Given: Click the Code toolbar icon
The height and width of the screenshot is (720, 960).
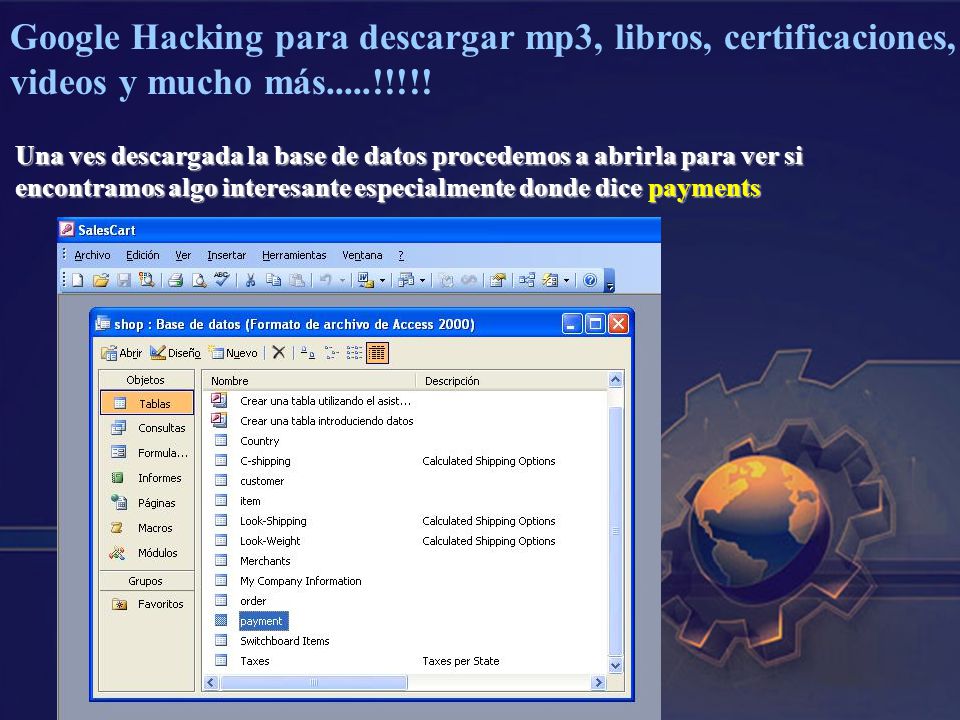Looking at the screenshot, I should coord(447,280).
